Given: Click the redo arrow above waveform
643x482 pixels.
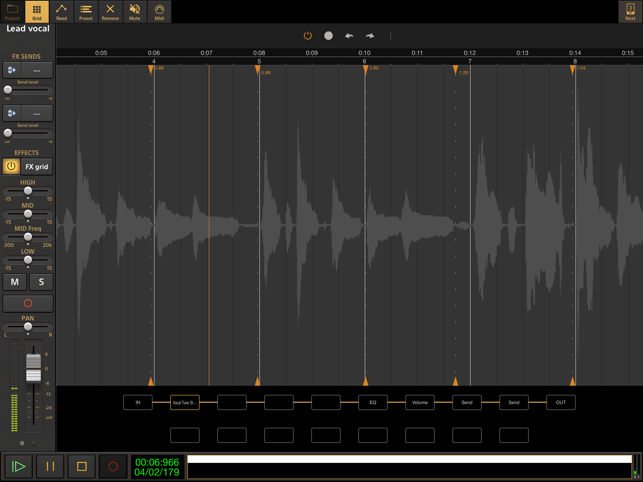Looking at the screenshot, I should (x=369, y=36).
